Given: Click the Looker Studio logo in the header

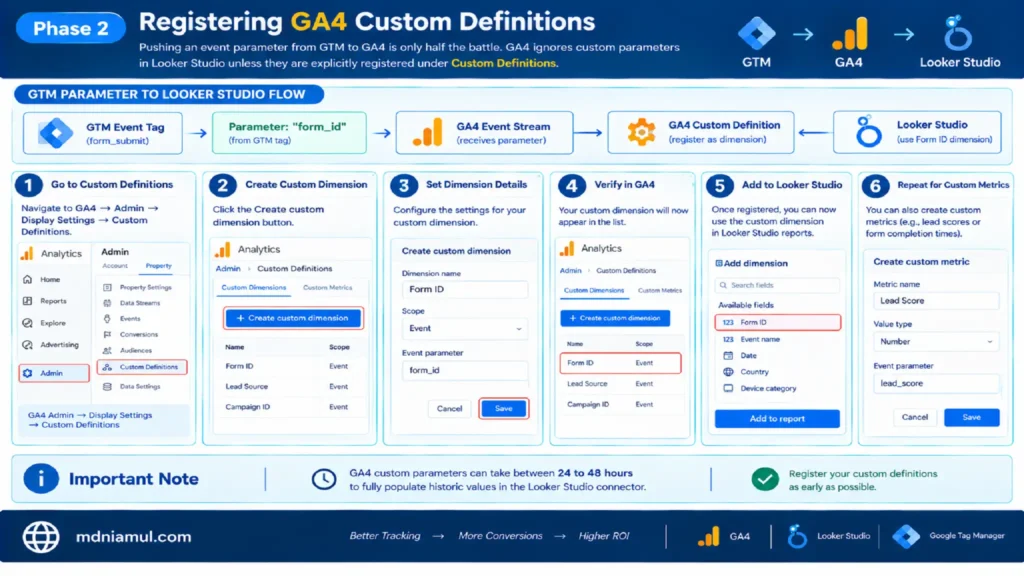Looking at the screenshot, I should (x=957, y=33).
